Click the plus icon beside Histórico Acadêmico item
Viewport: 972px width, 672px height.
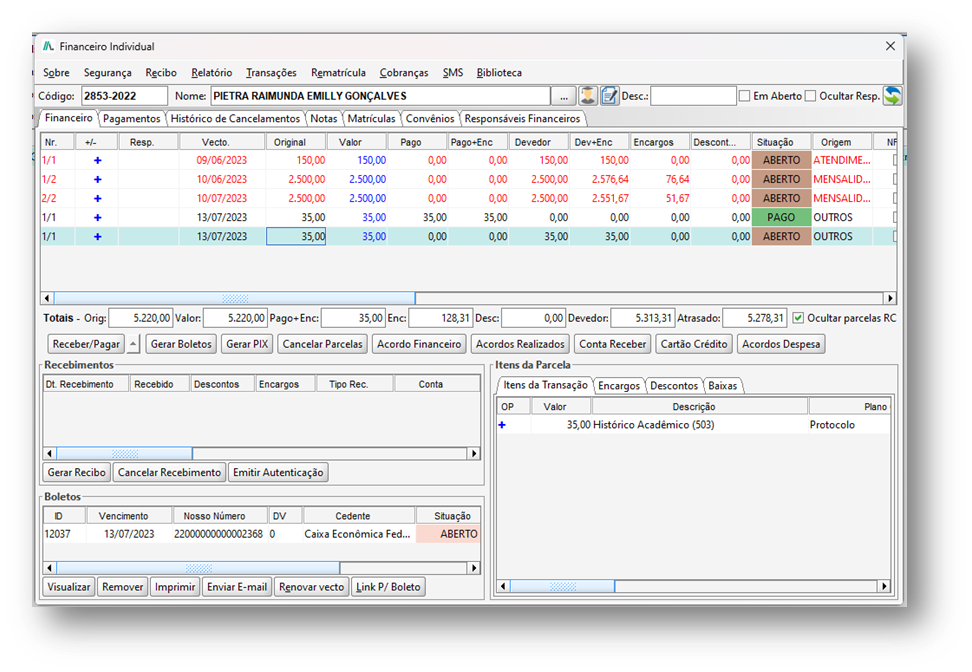[x=502, y=425]
